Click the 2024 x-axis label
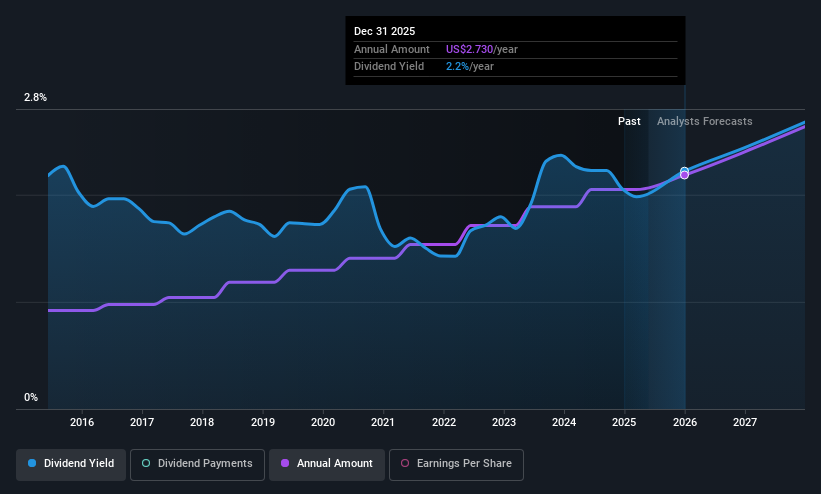Image resolution: width=821 pixels, height=494 pixels. coord(564,422)
